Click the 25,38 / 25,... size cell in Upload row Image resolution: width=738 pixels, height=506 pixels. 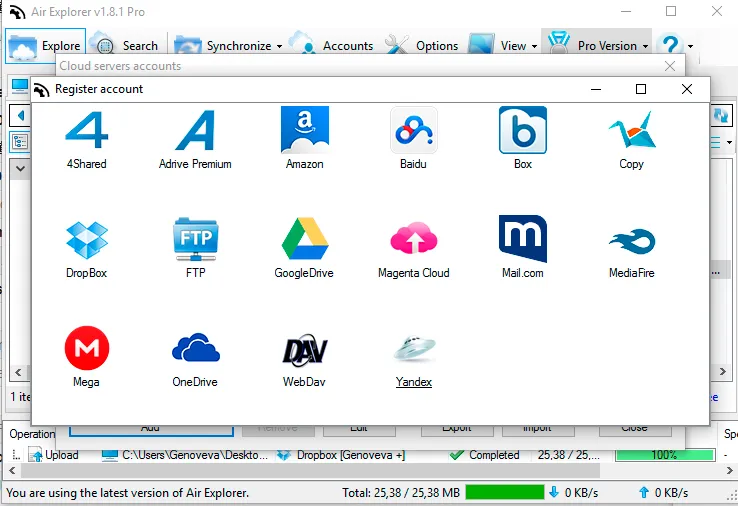[569, 455]
